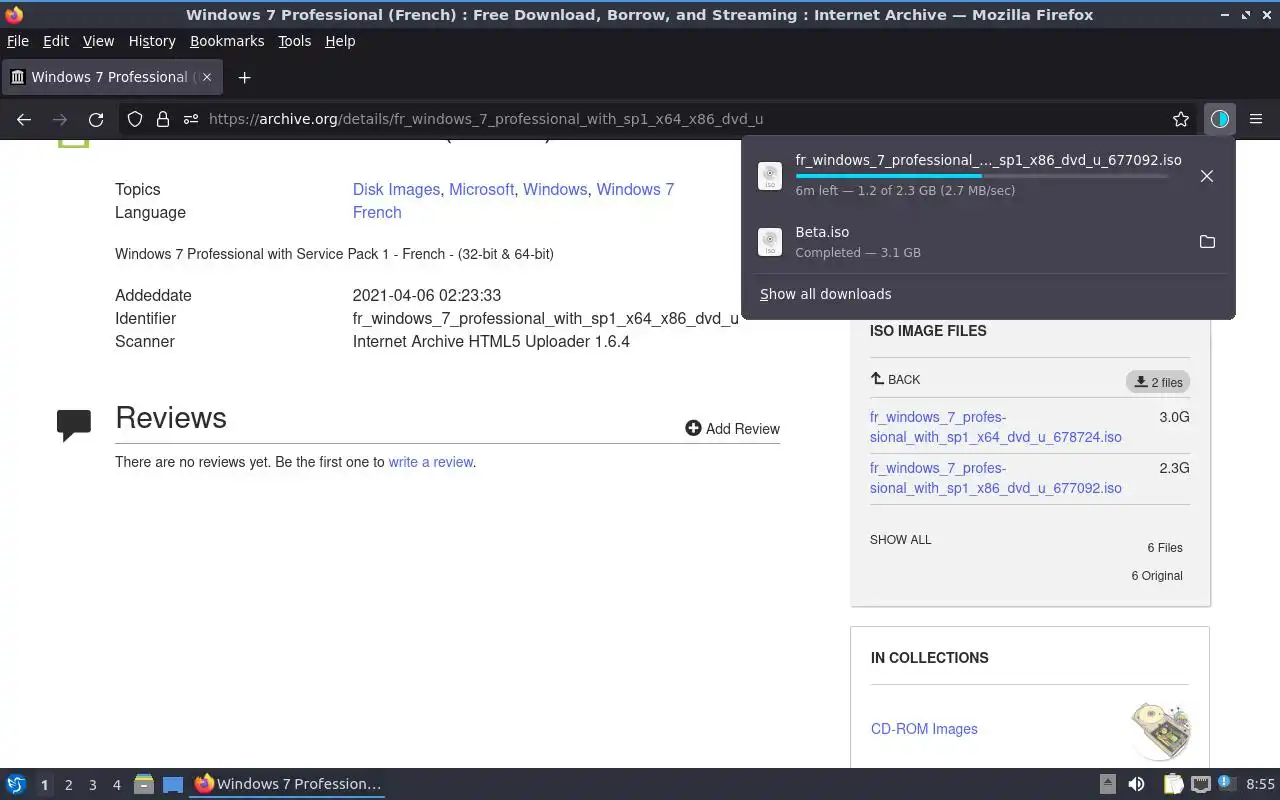The height and width of the screenshot is (800, 1280).
Task: Open a new tab with plus button
Action: pos(244,77)
